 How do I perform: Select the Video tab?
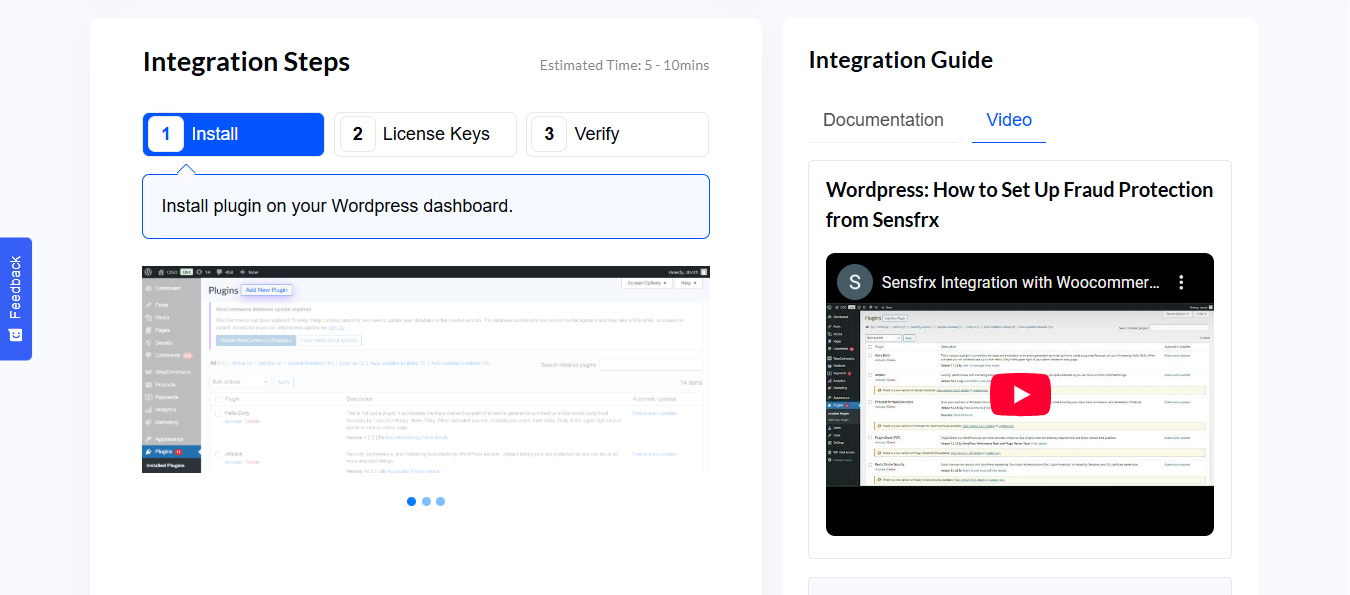[1009, 120]
